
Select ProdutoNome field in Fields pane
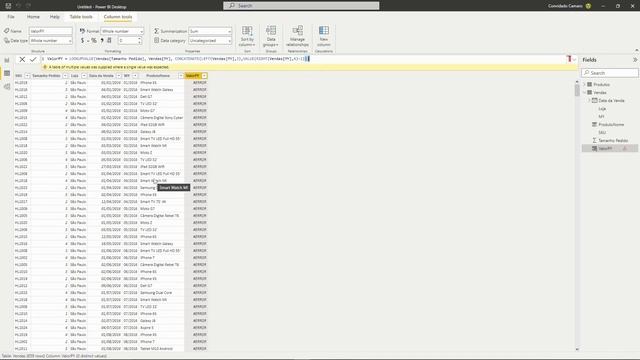[x=611, y=124]
